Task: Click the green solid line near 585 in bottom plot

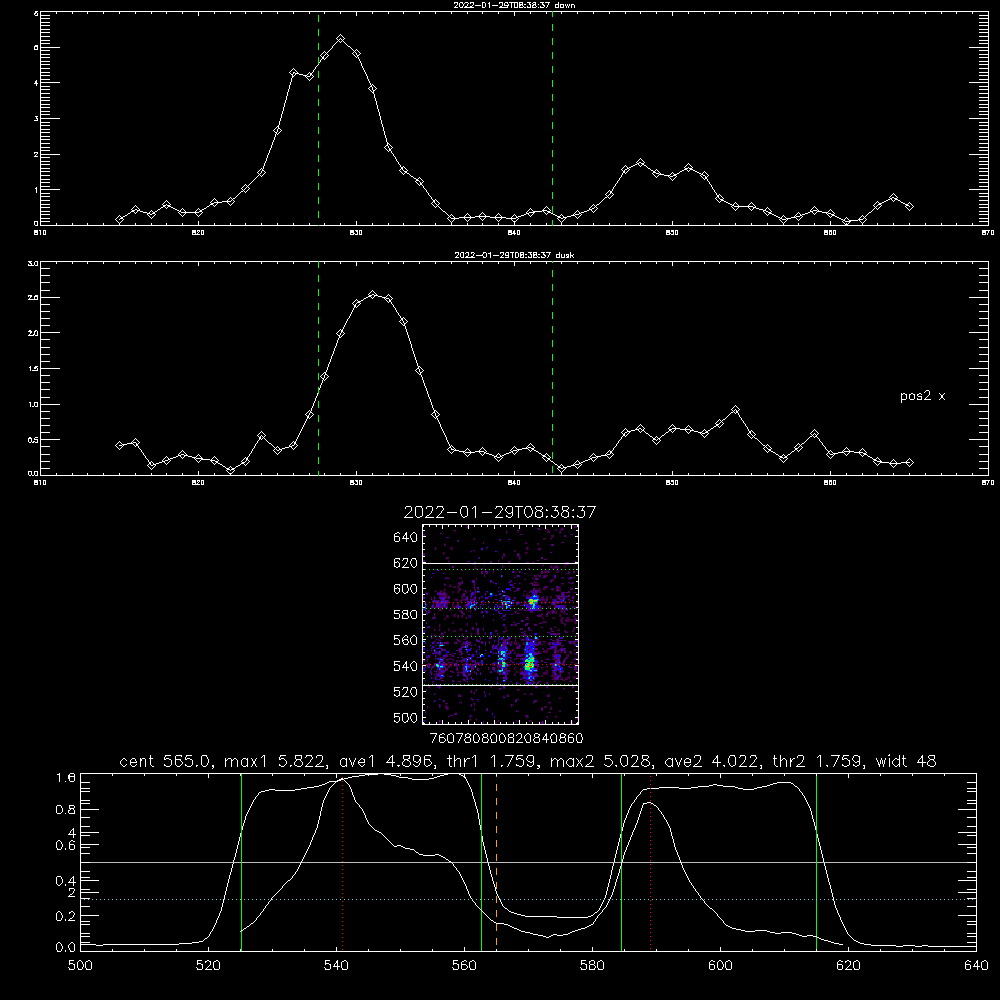Action: coord(621,860)
